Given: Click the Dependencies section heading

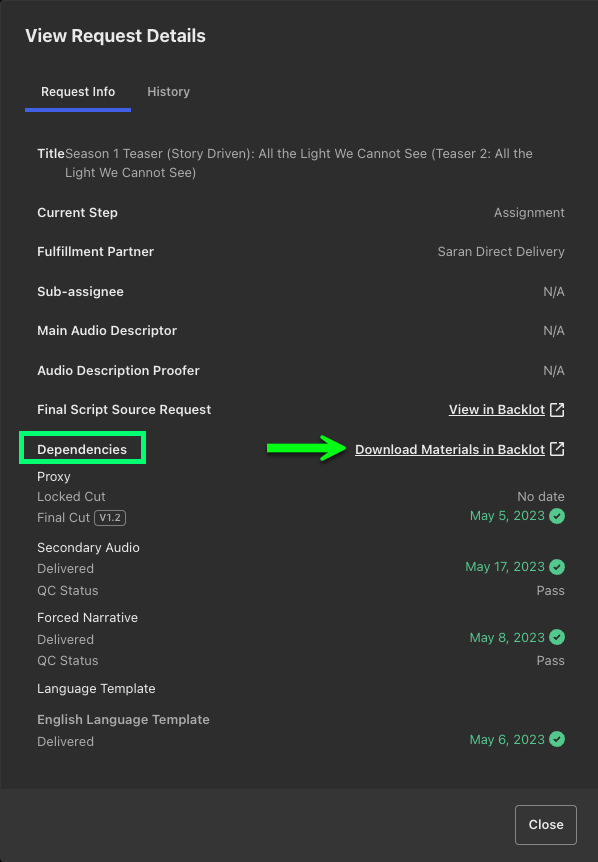Looking at the screenshot, I should click(82, 449).
